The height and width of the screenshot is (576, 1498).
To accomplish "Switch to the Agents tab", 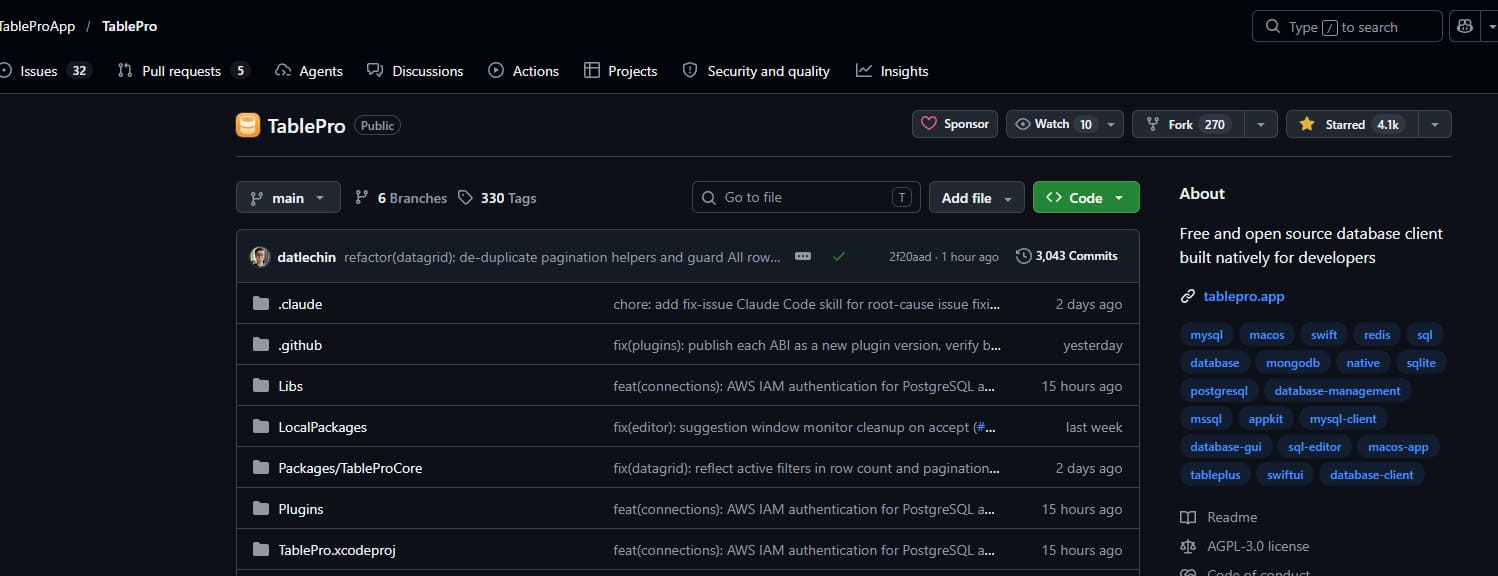I will (x=309, y=71).
